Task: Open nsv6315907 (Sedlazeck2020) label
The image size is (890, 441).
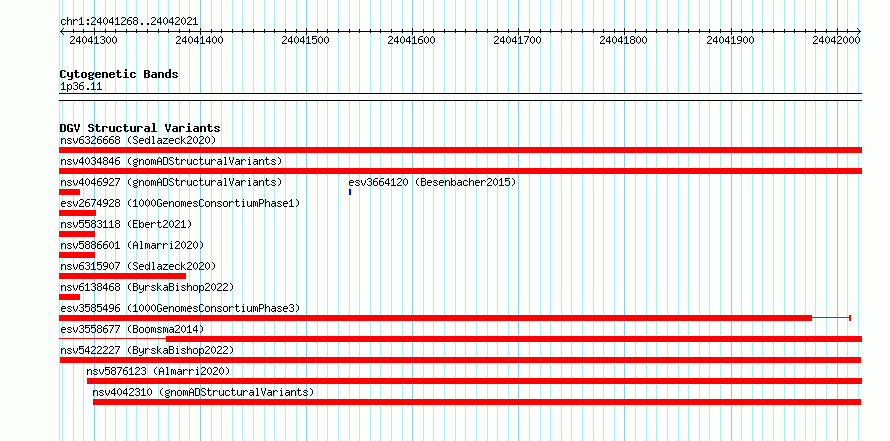Action: point(138,266)
